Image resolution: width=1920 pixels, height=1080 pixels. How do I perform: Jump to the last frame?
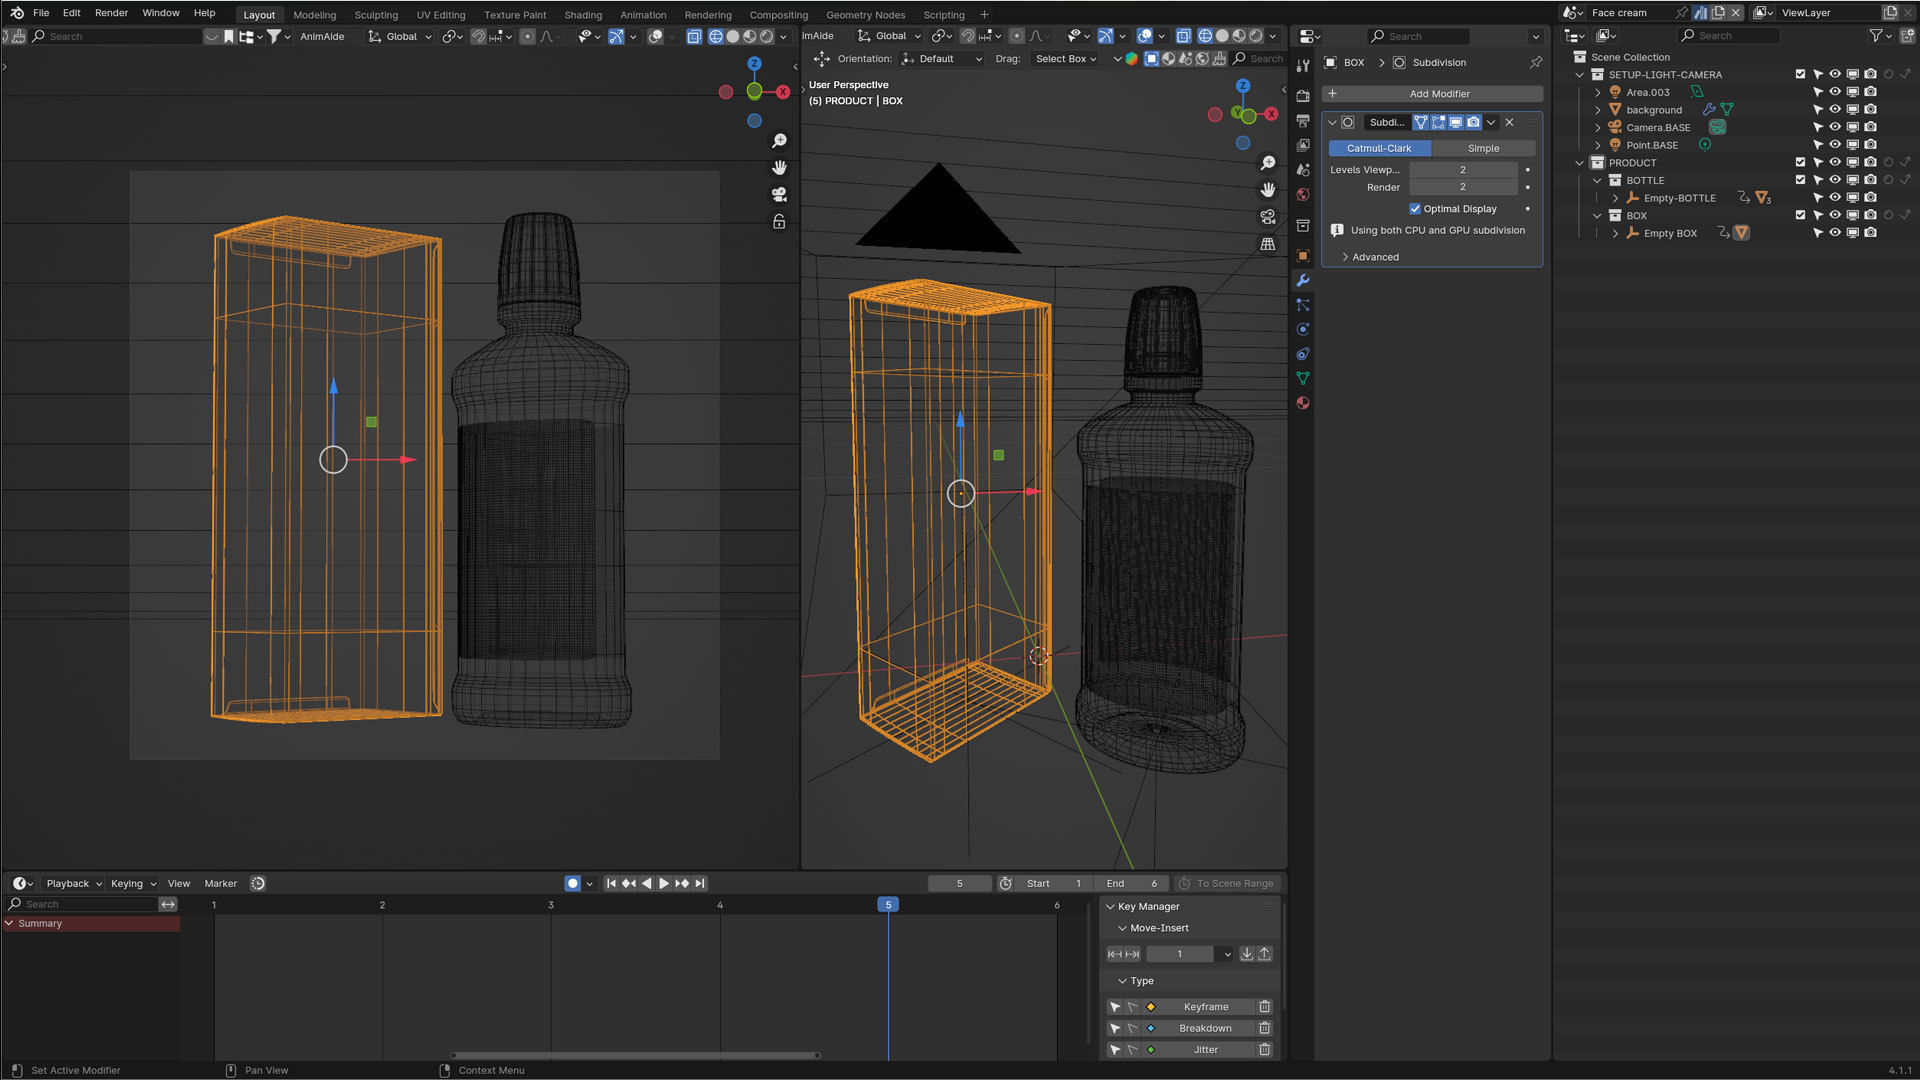(700, 883)
